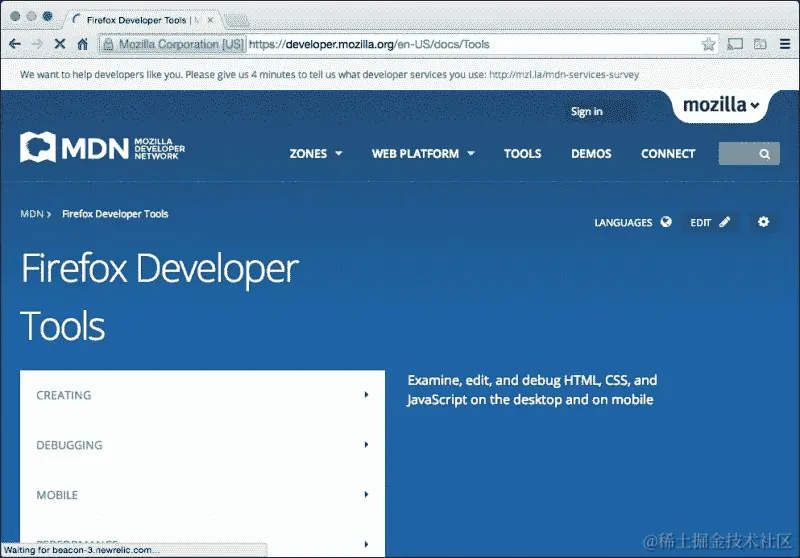The width and height of the screenshot is (800, 558).
Task: Expand the partially visible Performance section arrow
Action: (366, 544)
